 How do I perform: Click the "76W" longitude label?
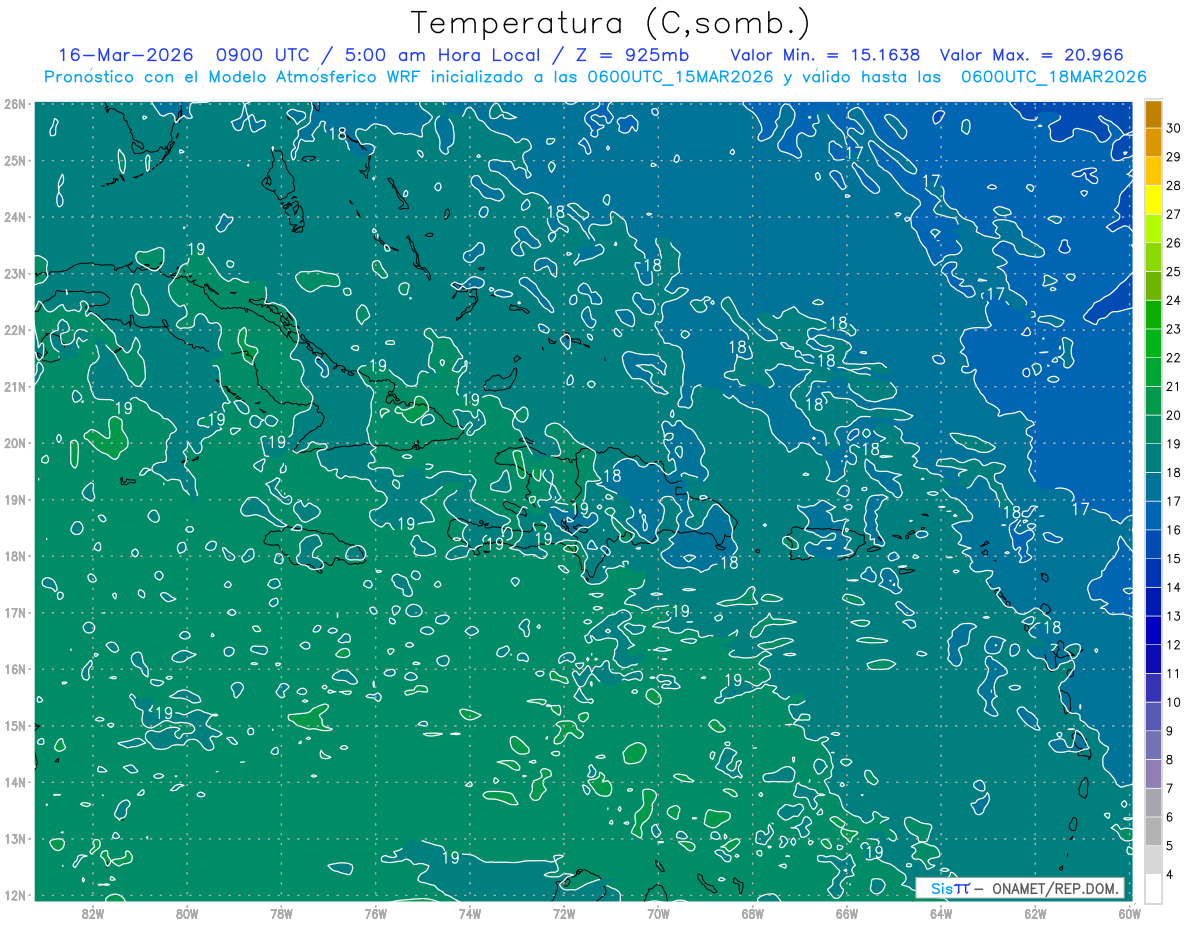tap(376, 913)
